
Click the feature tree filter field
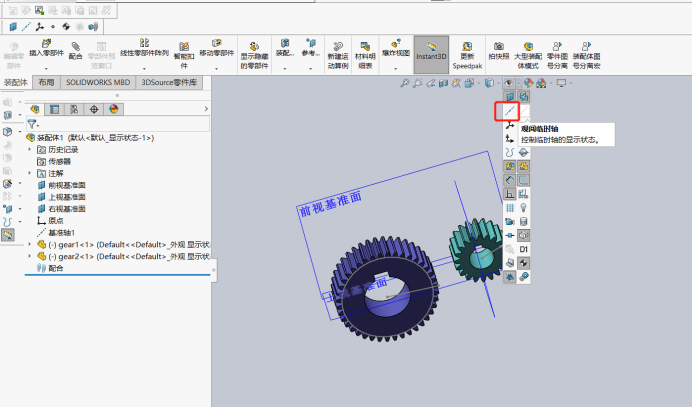(x=118, y=124)
